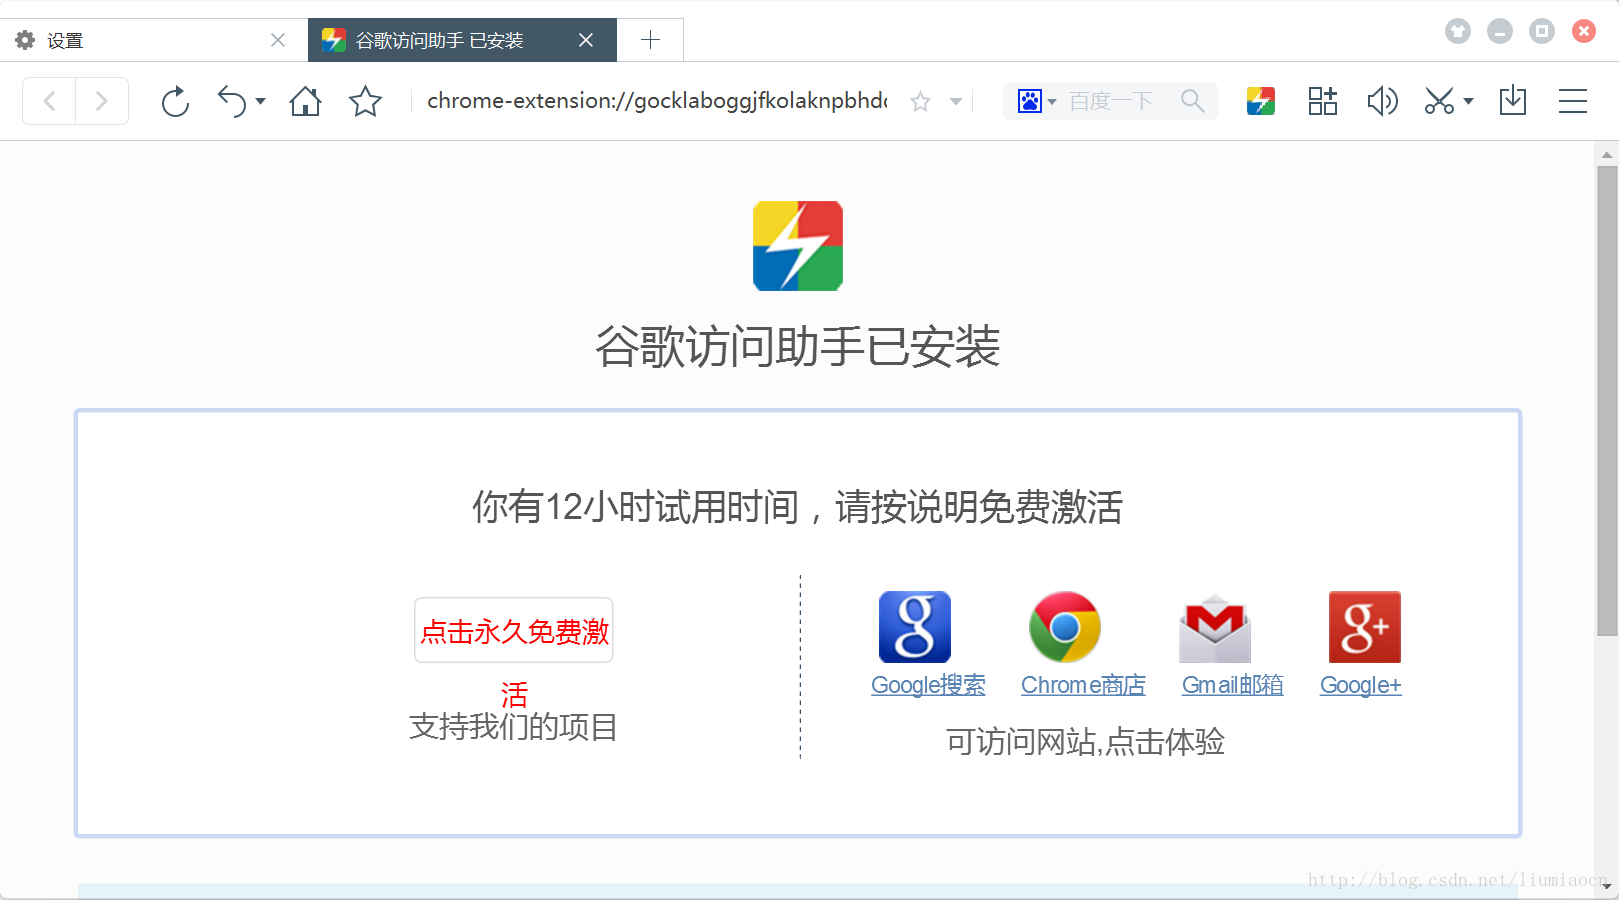1619x900 pixels.
Task: Click the skin shirt icon in title bar
Action: pos(1458,31)
